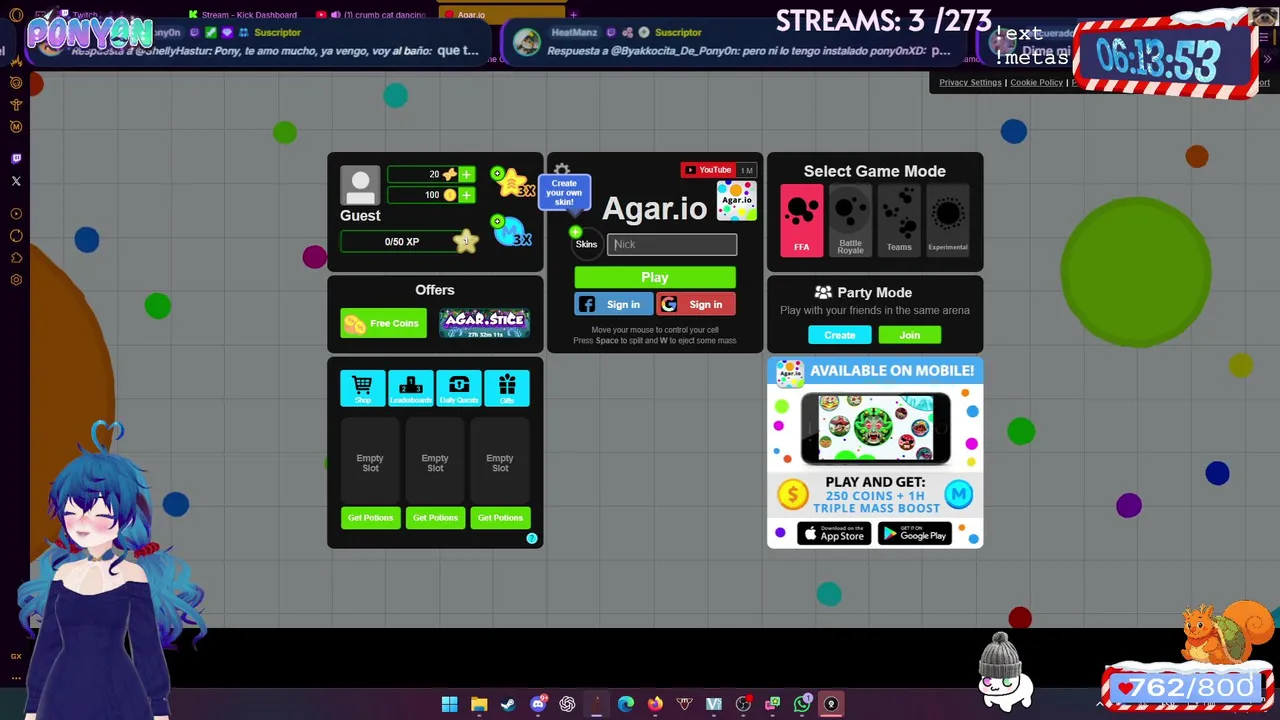Add coins using the plus next to 100

(x=466, y=195)
